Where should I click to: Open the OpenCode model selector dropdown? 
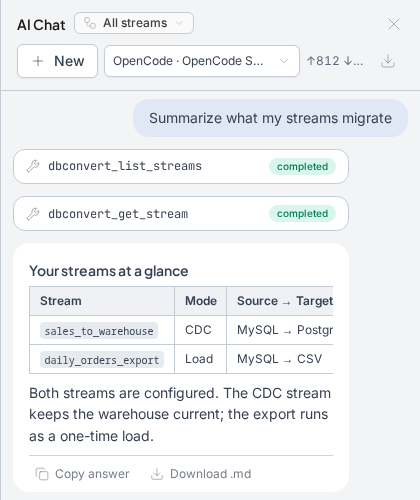click(202, 61)
